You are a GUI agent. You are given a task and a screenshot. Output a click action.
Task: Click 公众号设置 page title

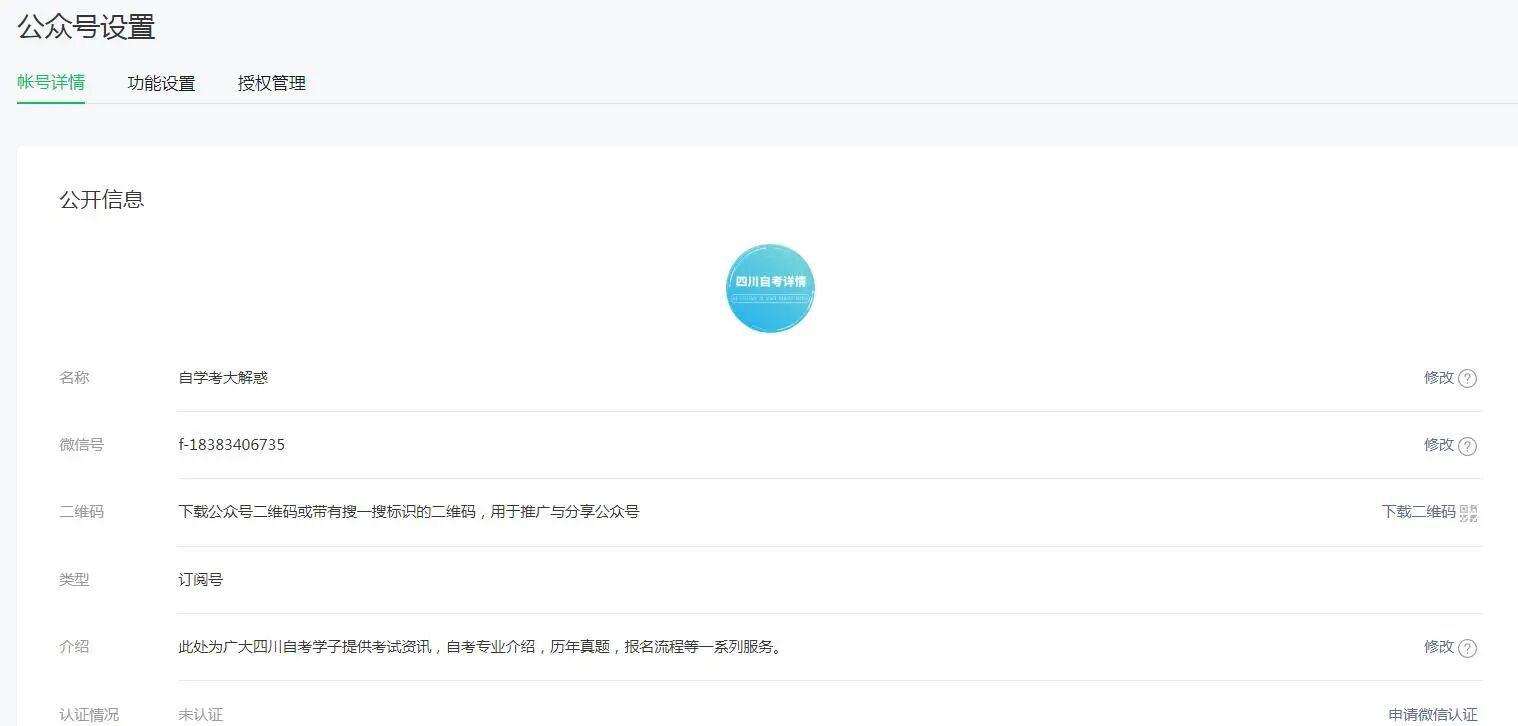[87, 27]
